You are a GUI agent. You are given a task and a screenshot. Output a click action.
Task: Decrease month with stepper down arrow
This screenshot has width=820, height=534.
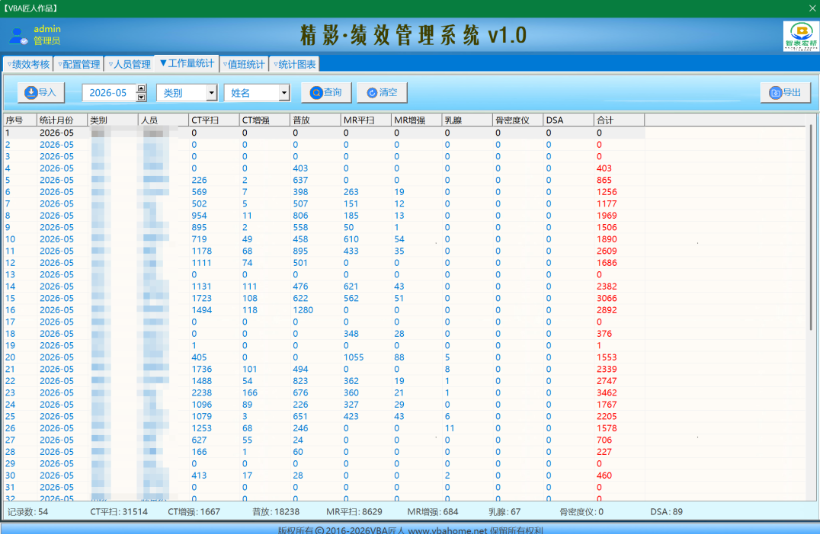[x=141, y=97]
